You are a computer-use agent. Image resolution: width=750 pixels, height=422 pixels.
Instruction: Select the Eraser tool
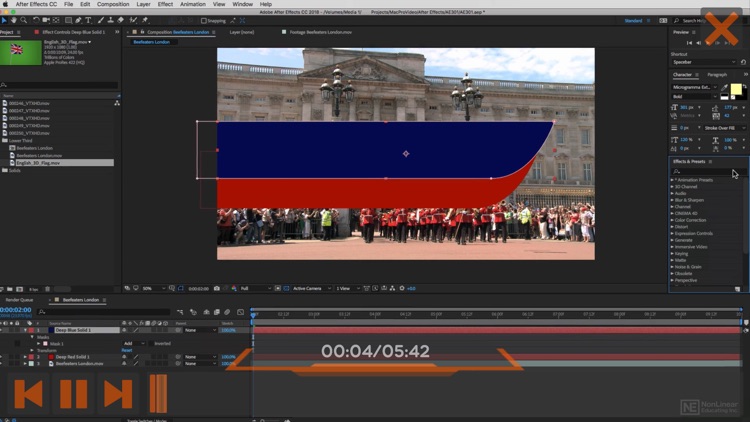[x=121, y=20]
